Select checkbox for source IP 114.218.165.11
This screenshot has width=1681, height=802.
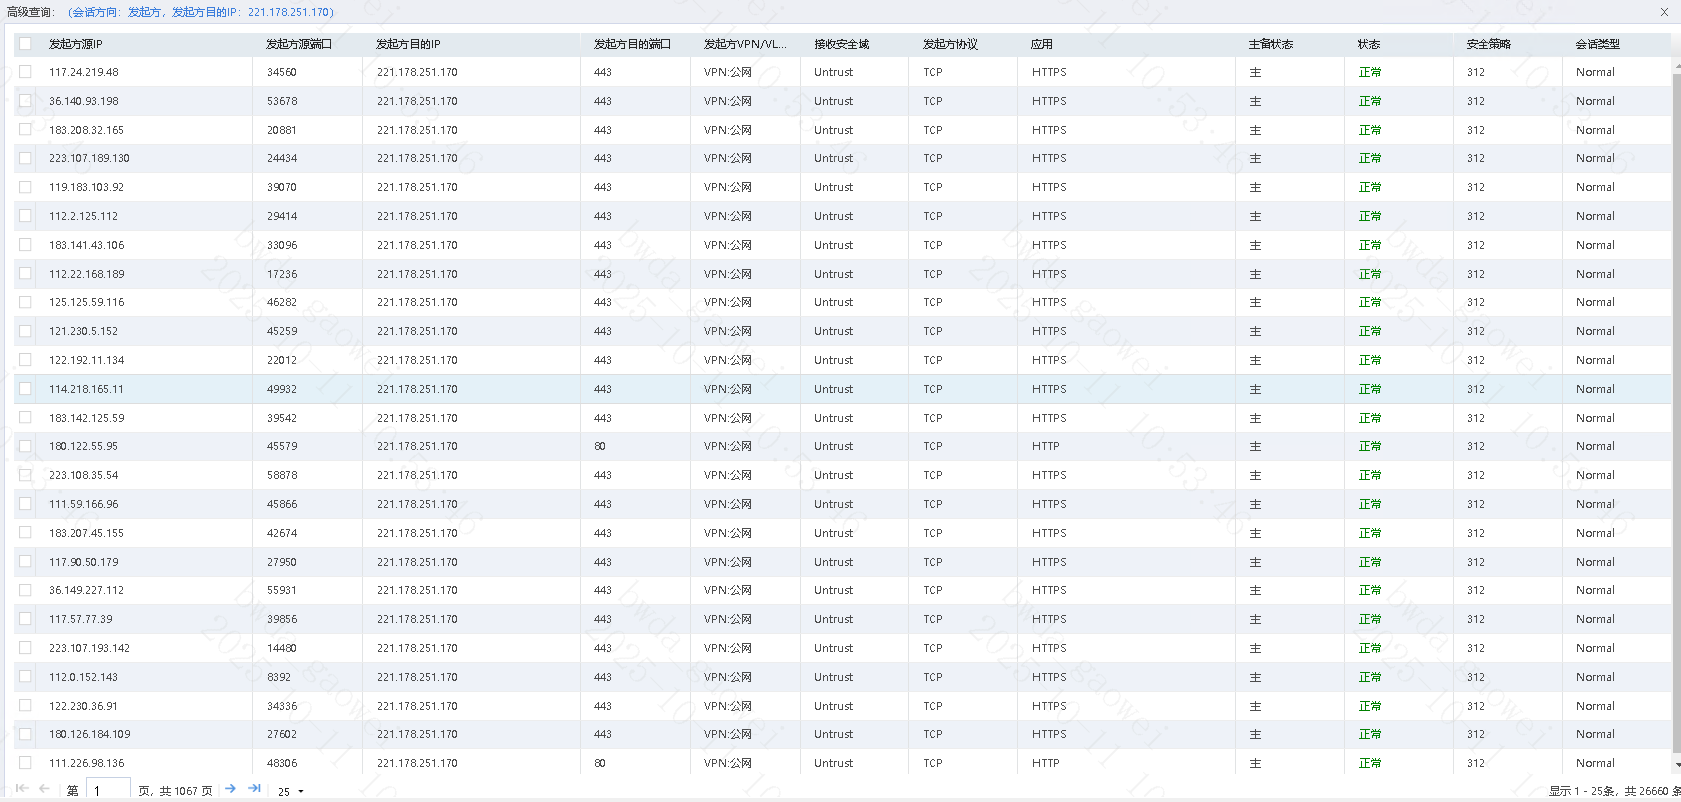pyautogui.click(x=25, y=389)
